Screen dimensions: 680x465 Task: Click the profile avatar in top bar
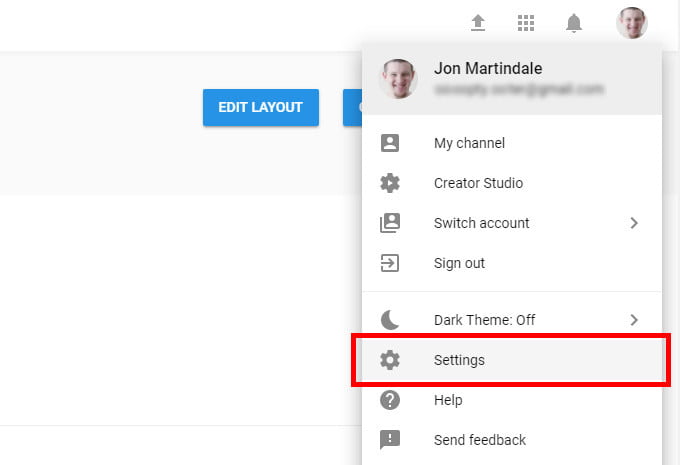click(x=632, y=23)
